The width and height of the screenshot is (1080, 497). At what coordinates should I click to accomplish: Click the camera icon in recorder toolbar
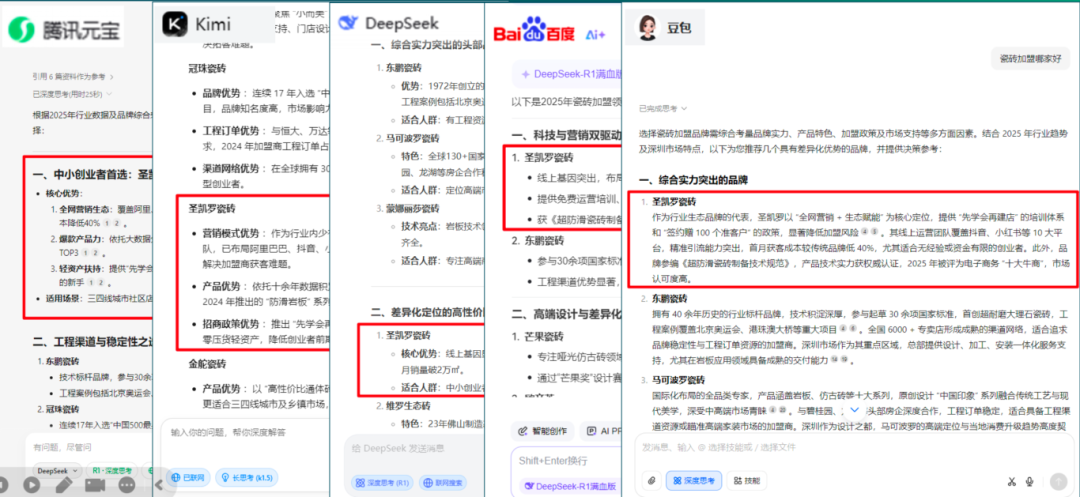pos(94,485)
